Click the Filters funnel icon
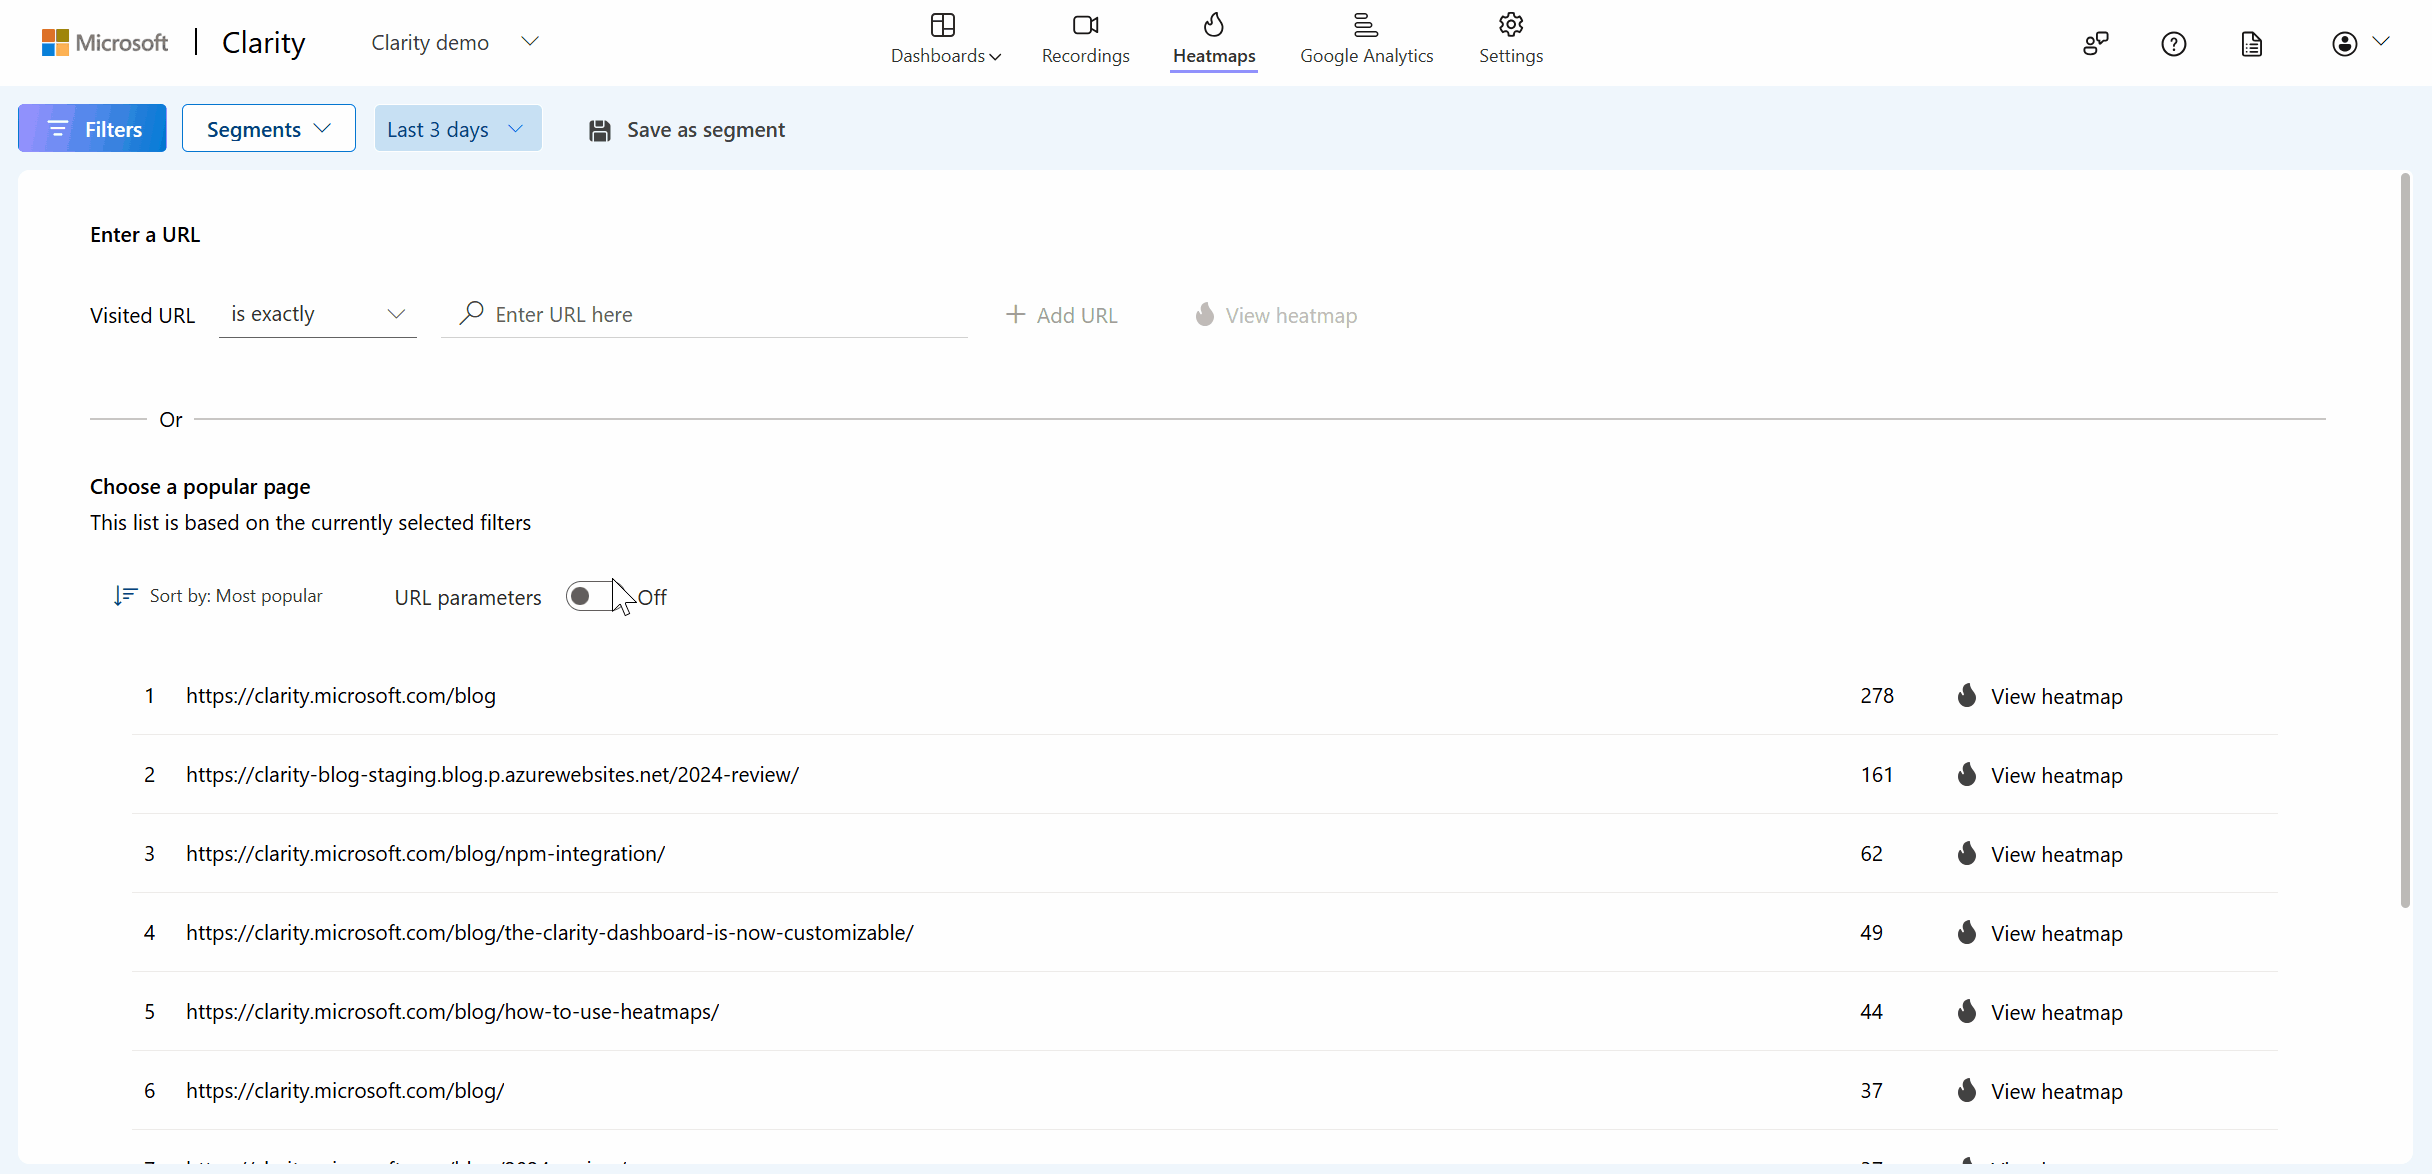 pos(57,129)
